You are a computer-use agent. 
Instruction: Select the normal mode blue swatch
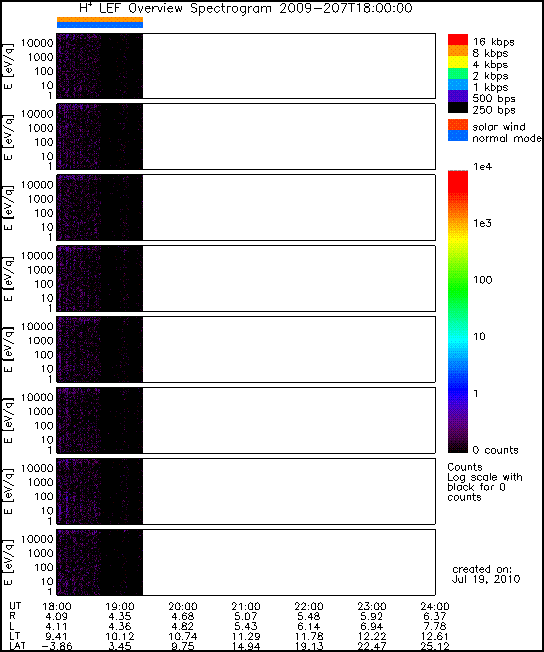click(x=457, y=136)
